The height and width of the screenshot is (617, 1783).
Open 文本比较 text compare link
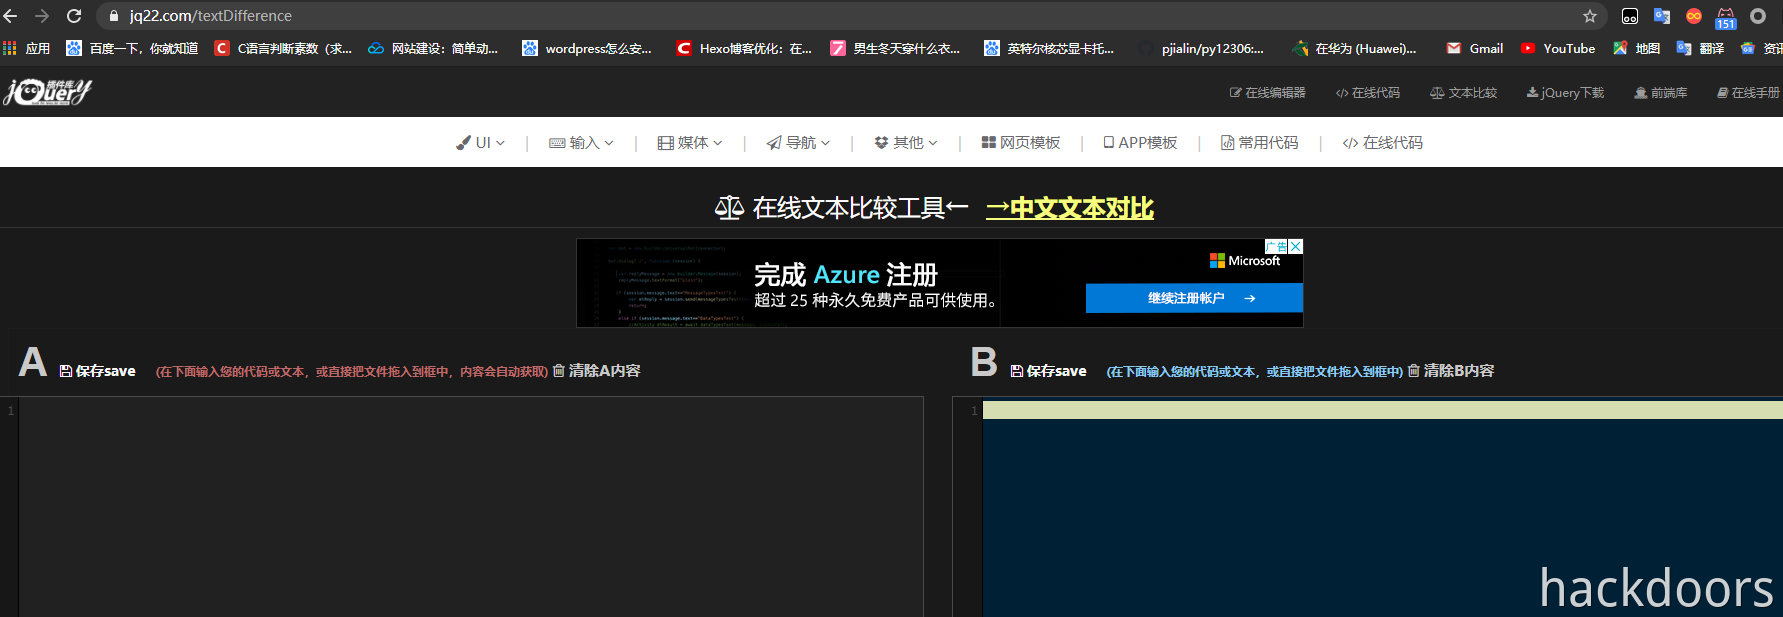pyautogui.click(x=1463, y=92)
